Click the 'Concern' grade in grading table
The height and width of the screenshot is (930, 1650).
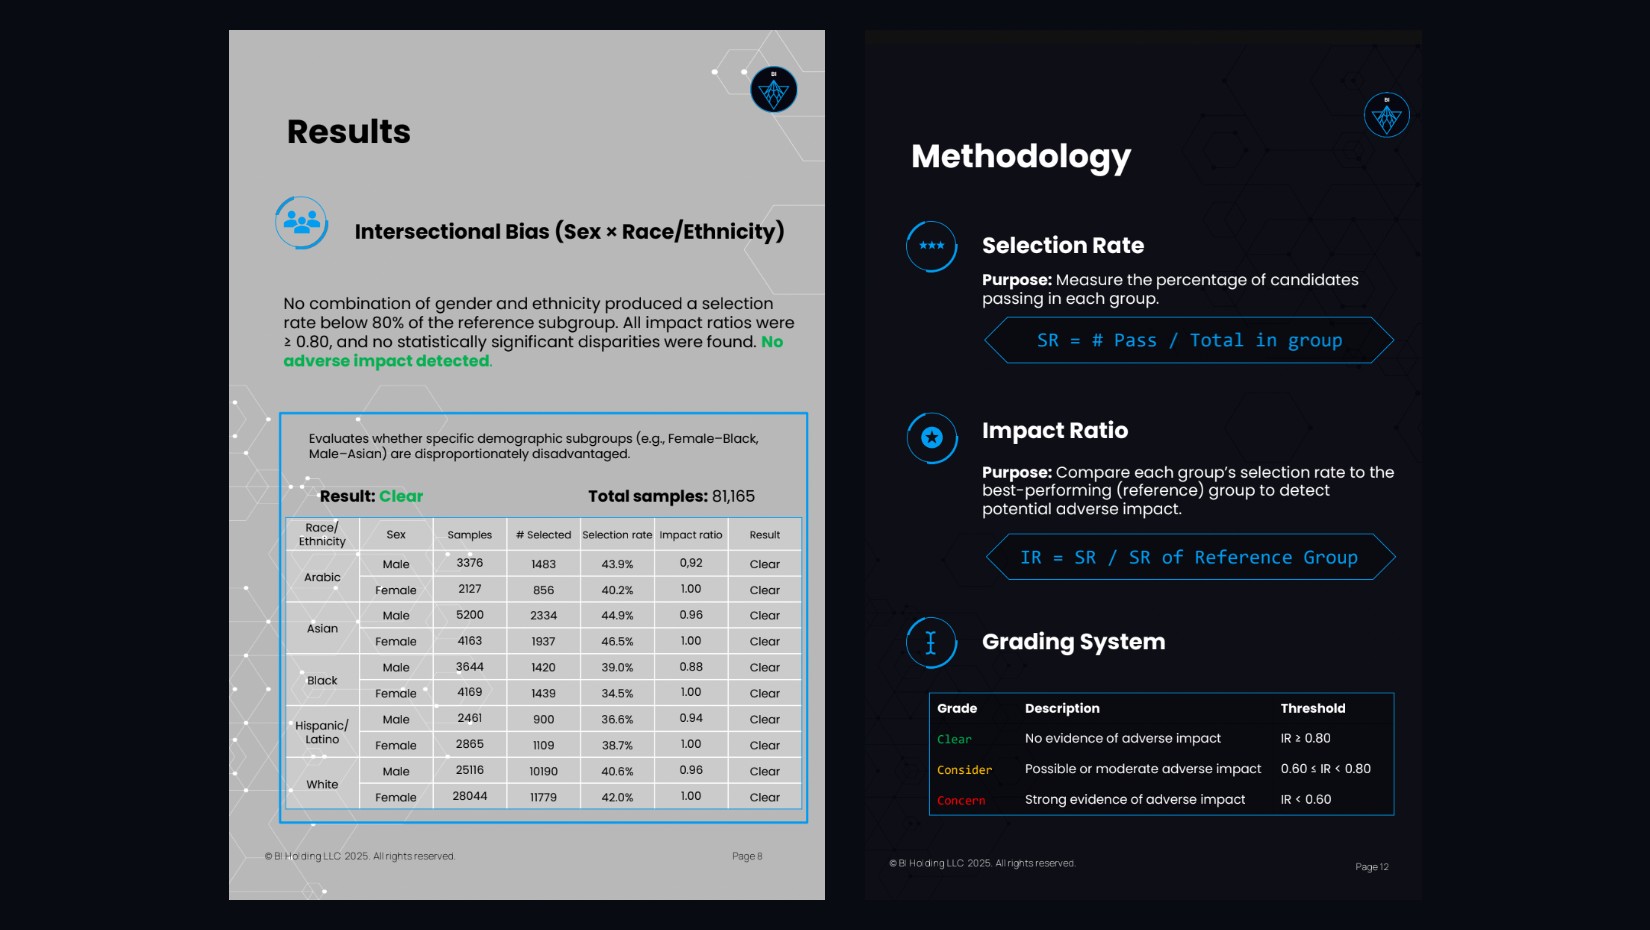[961, 800]
